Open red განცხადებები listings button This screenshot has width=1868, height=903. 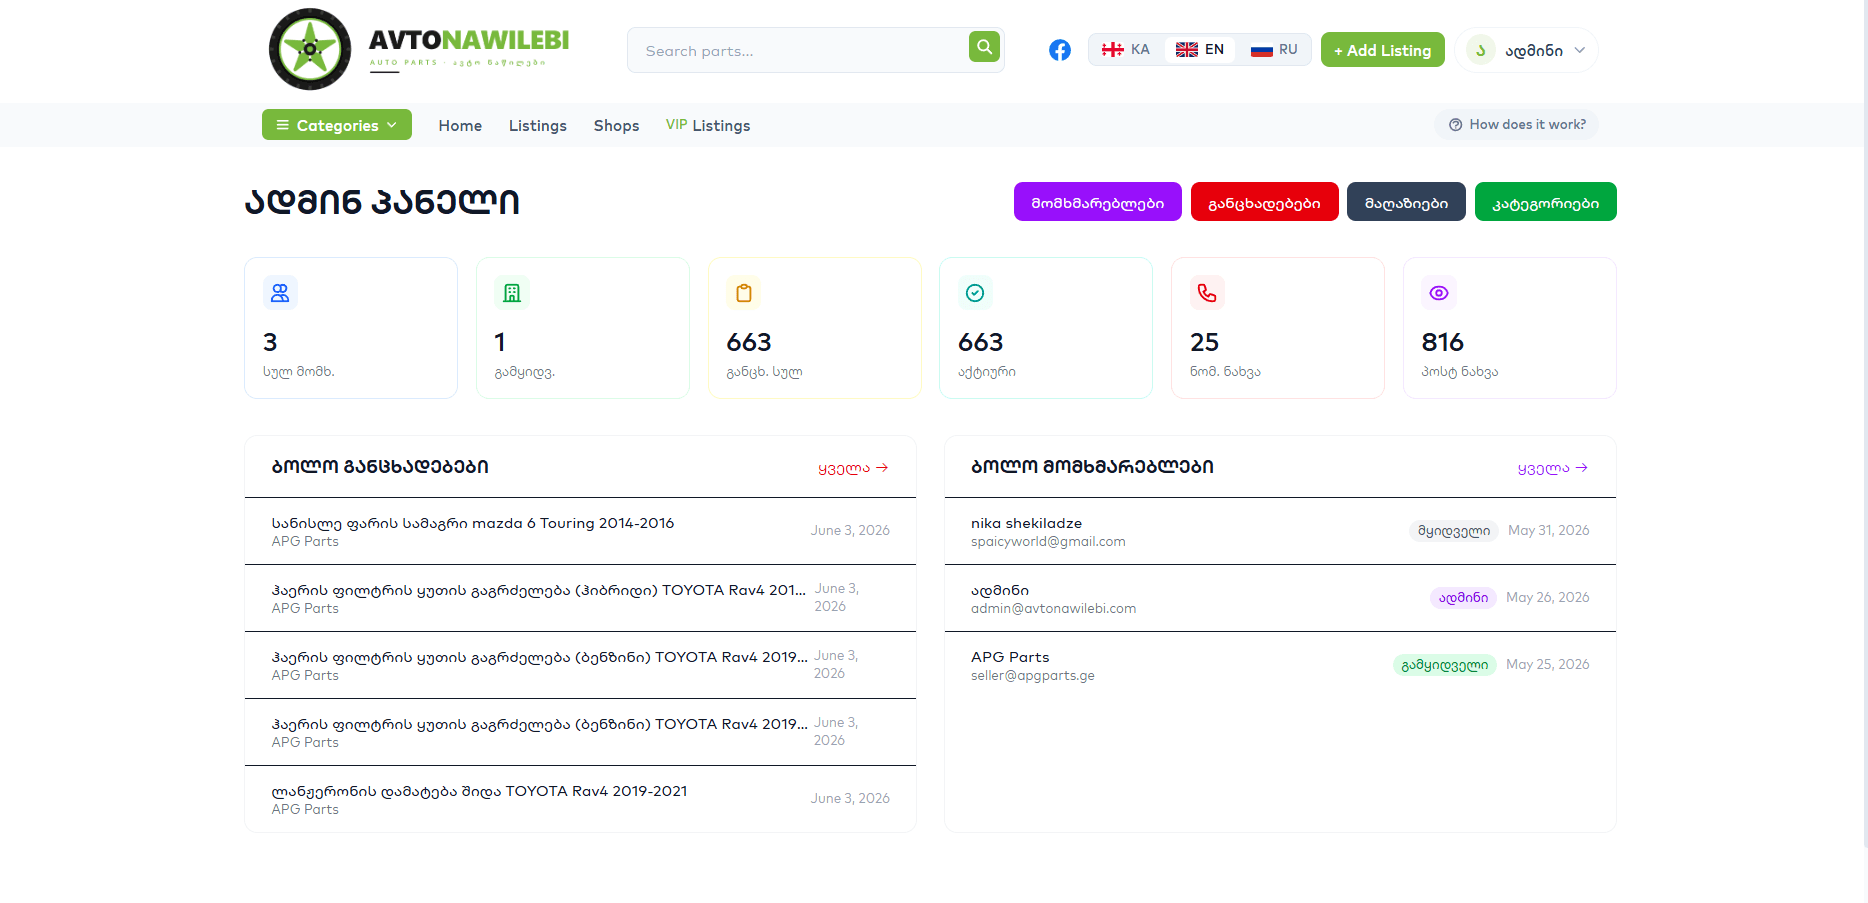(1264, 202)
